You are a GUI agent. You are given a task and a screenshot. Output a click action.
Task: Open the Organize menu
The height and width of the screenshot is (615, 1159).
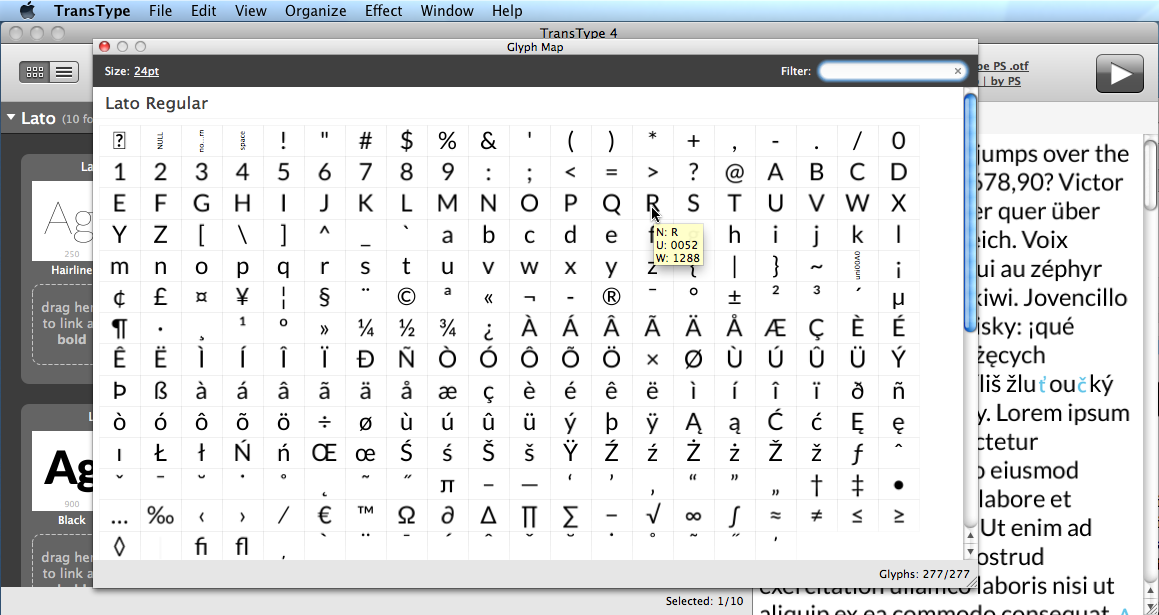point(316,10)
